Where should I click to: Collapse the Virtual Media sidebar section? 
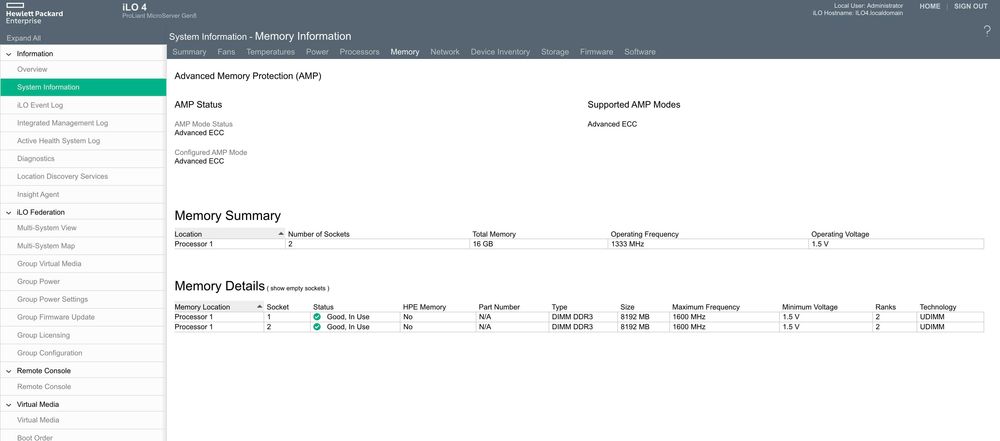tap(8, 404)
